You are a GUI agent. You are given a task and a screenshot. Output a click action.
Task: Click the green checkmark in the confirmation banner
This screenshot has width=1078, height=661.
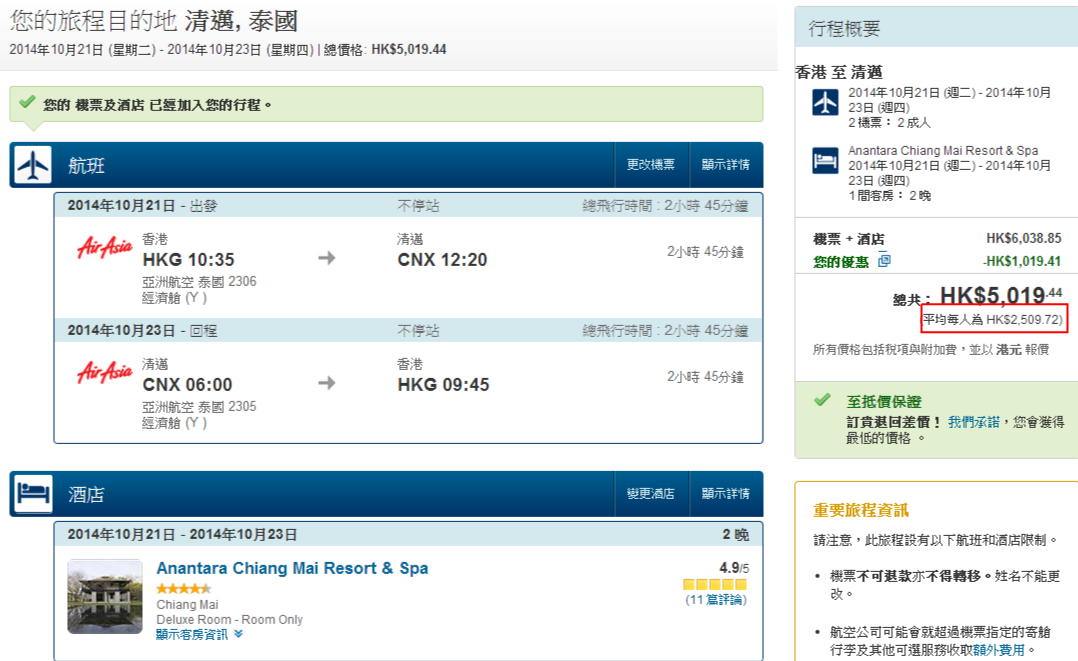(28, 103)
